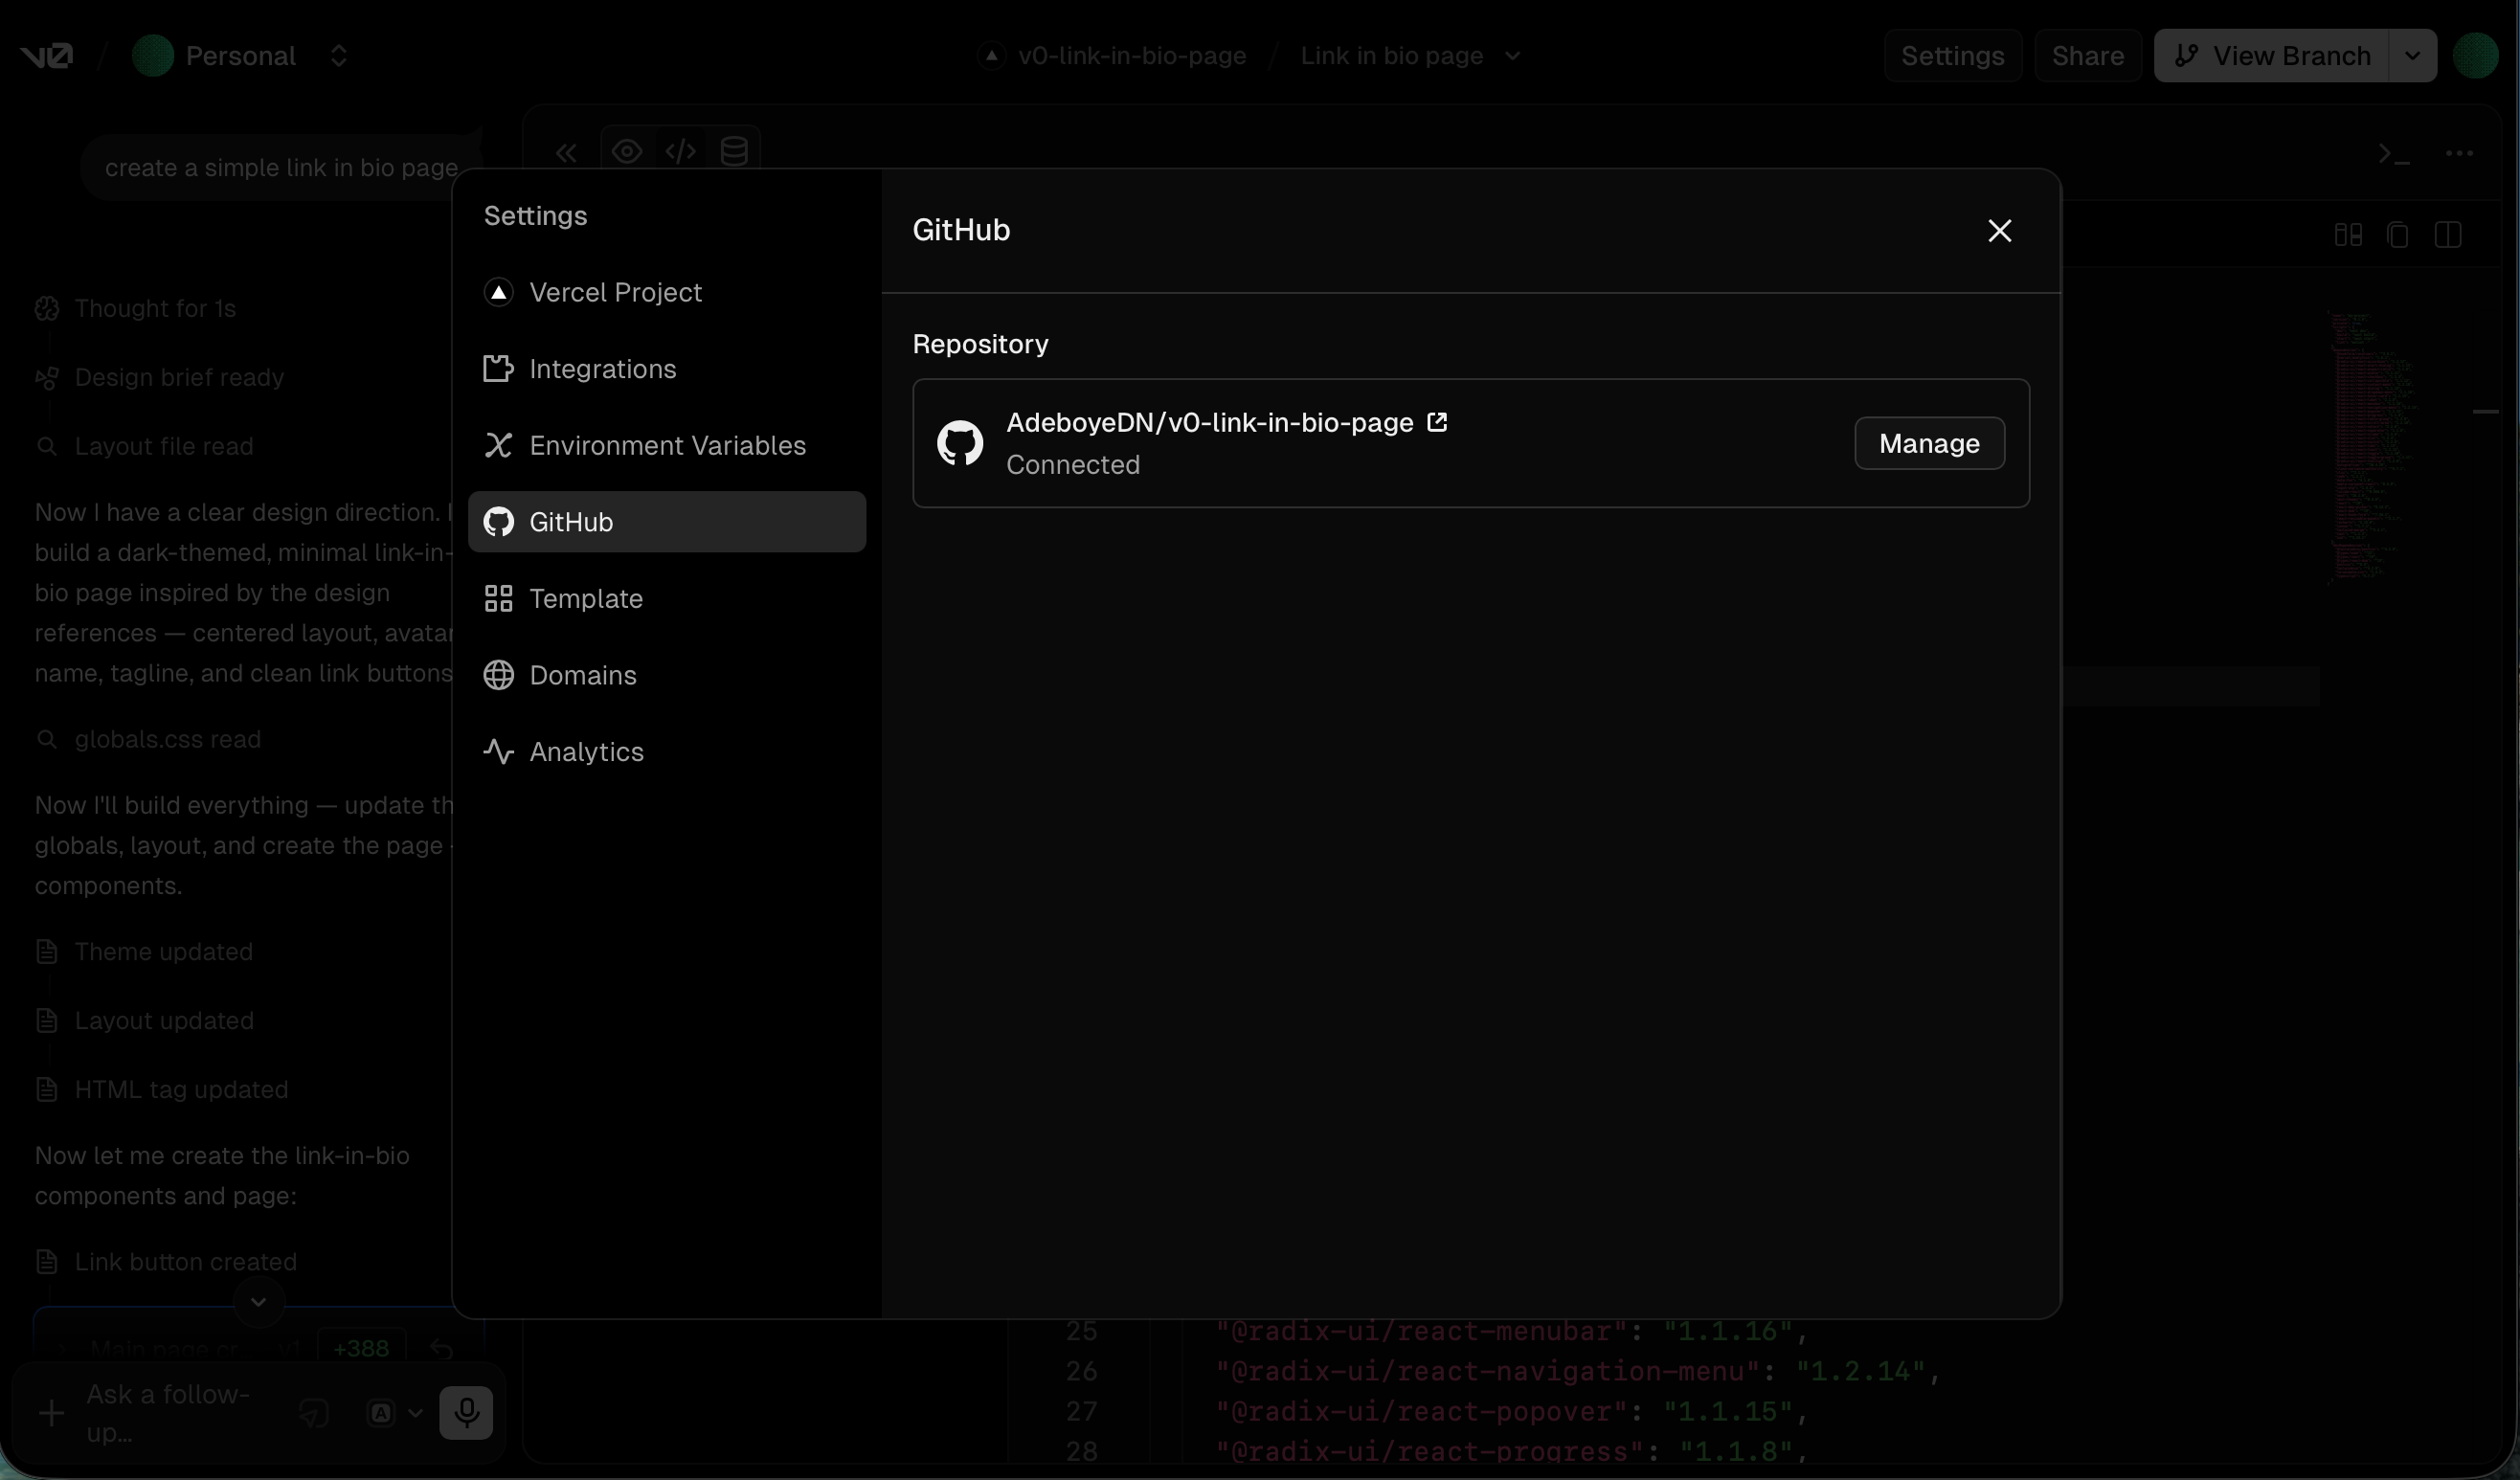
Task: Click the 'create a simple link in bio page' message
Action: click(x=281, y=168)
